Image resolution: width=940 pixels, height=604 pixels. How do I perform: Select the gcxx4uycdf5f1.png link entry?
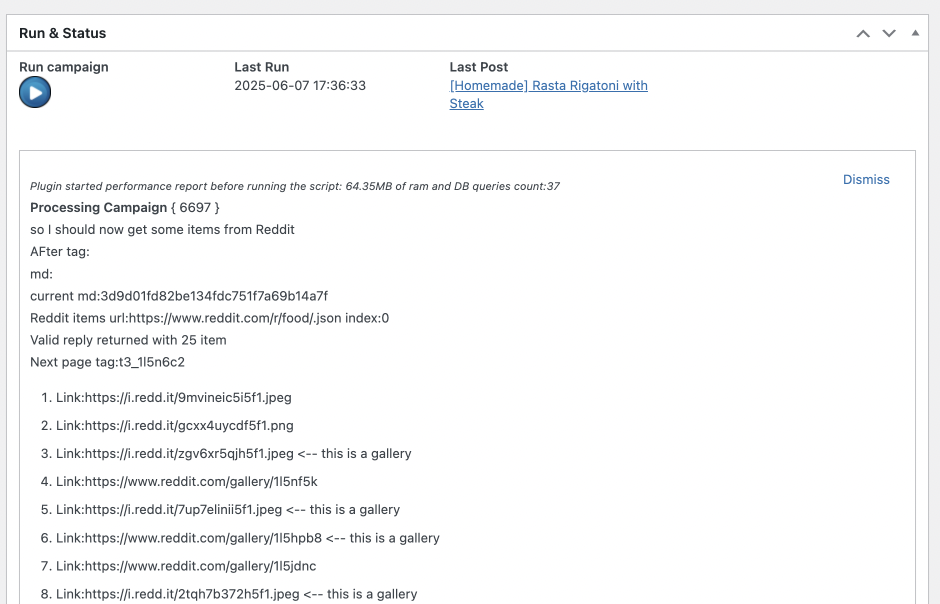pos(174,425)
